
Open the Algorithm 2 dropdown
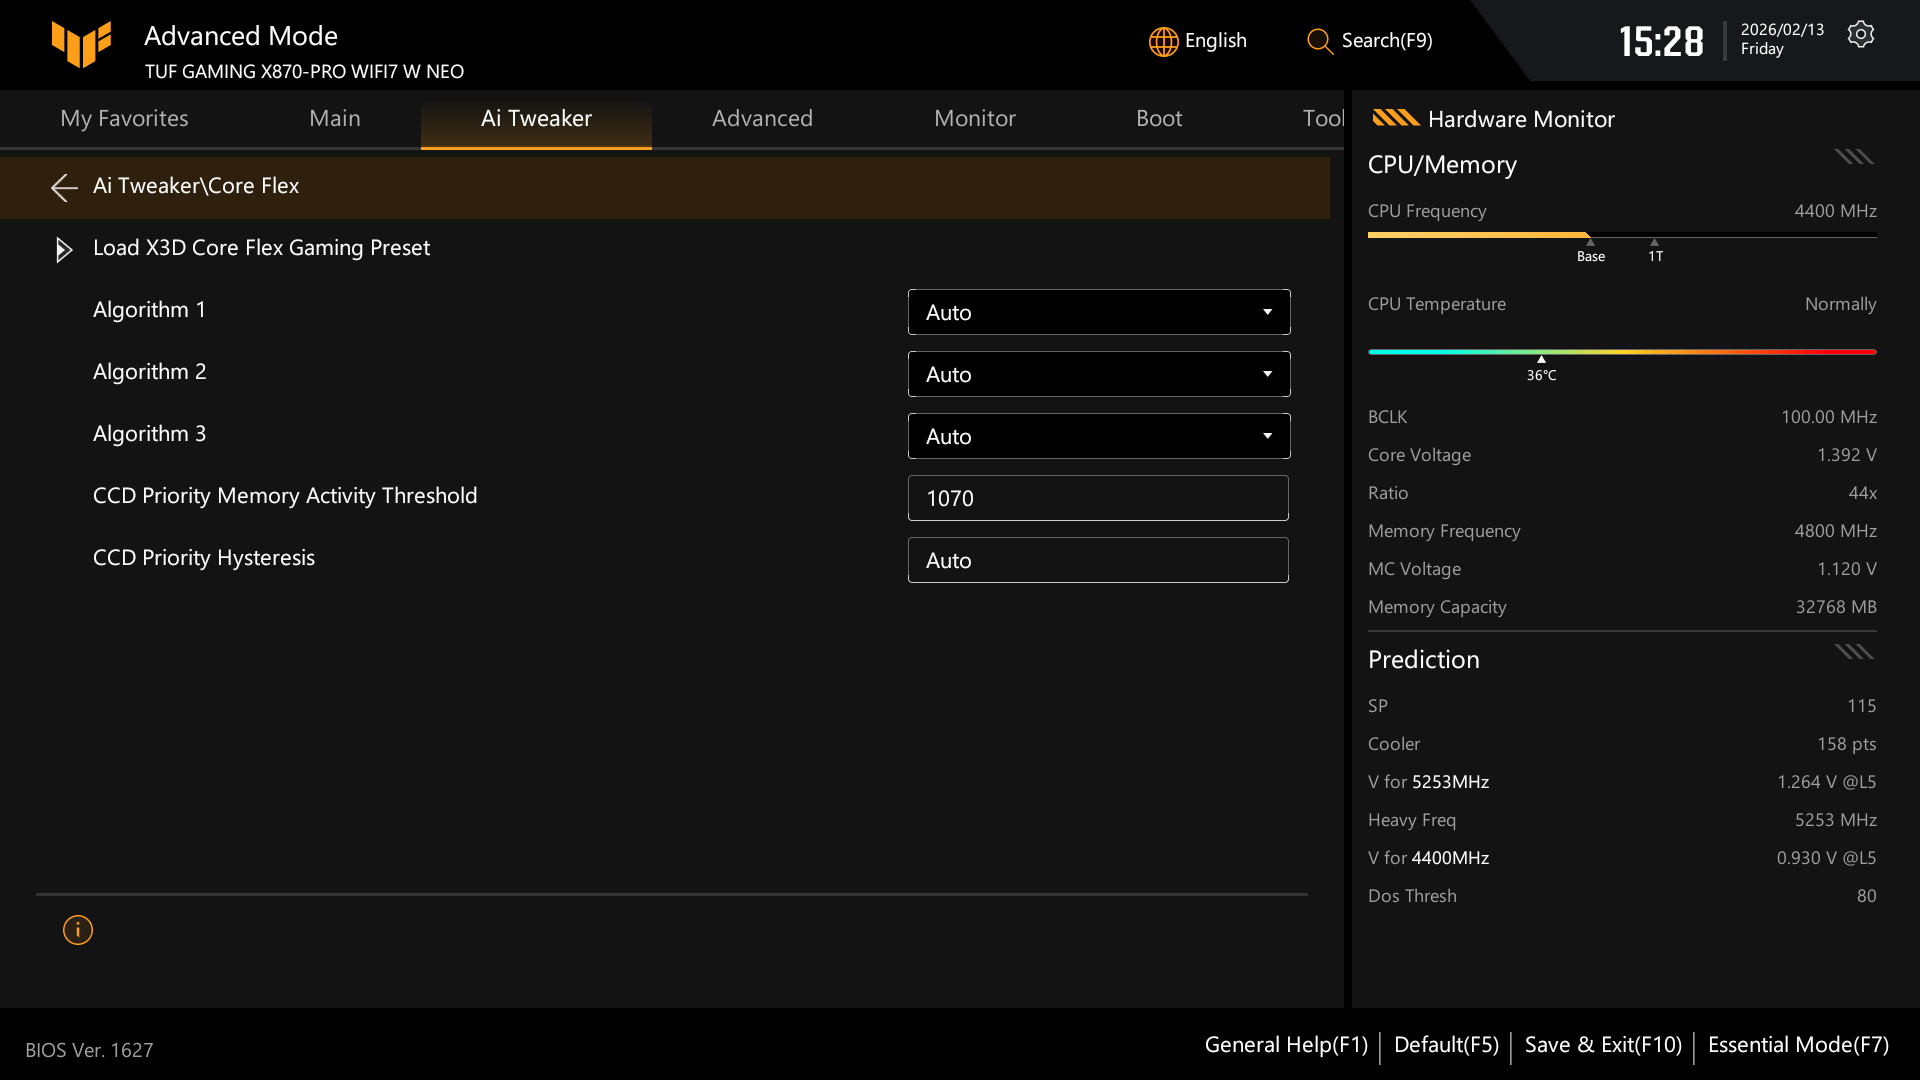[x=1098, y=373]
